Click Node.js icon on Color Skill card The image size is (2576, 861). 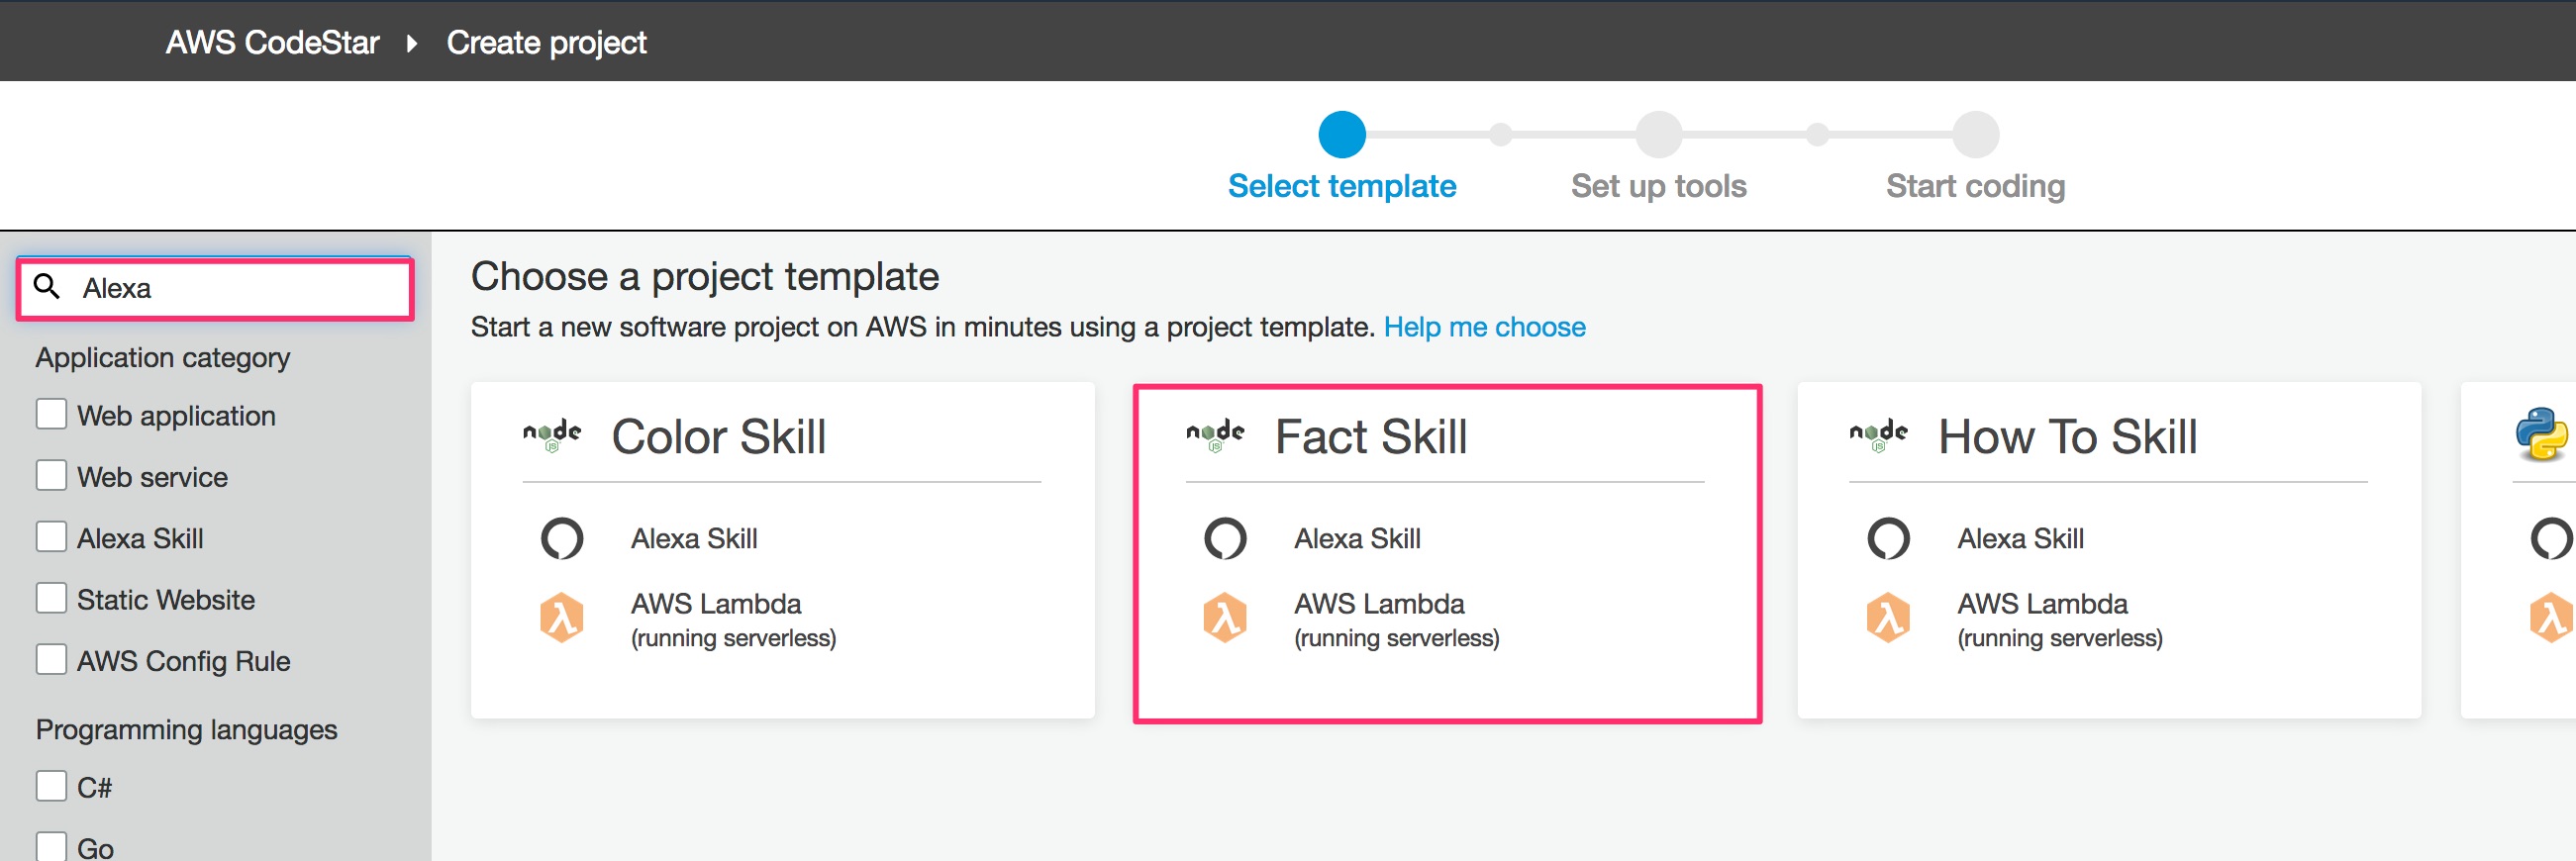[x=551, y=435]
